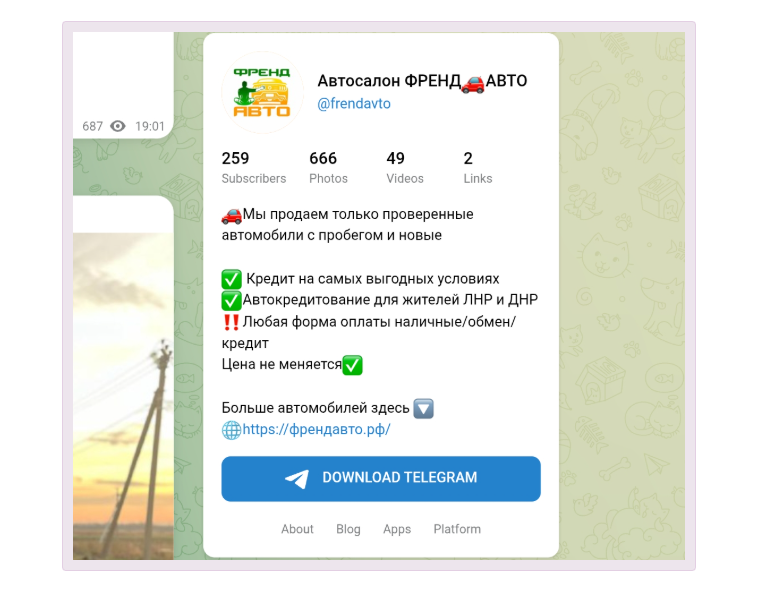The height and width of the screenshot is (593, 768).
Task: Click the paper plane icon on the download button
Action: pyautogui.click(x=297, y=478)
